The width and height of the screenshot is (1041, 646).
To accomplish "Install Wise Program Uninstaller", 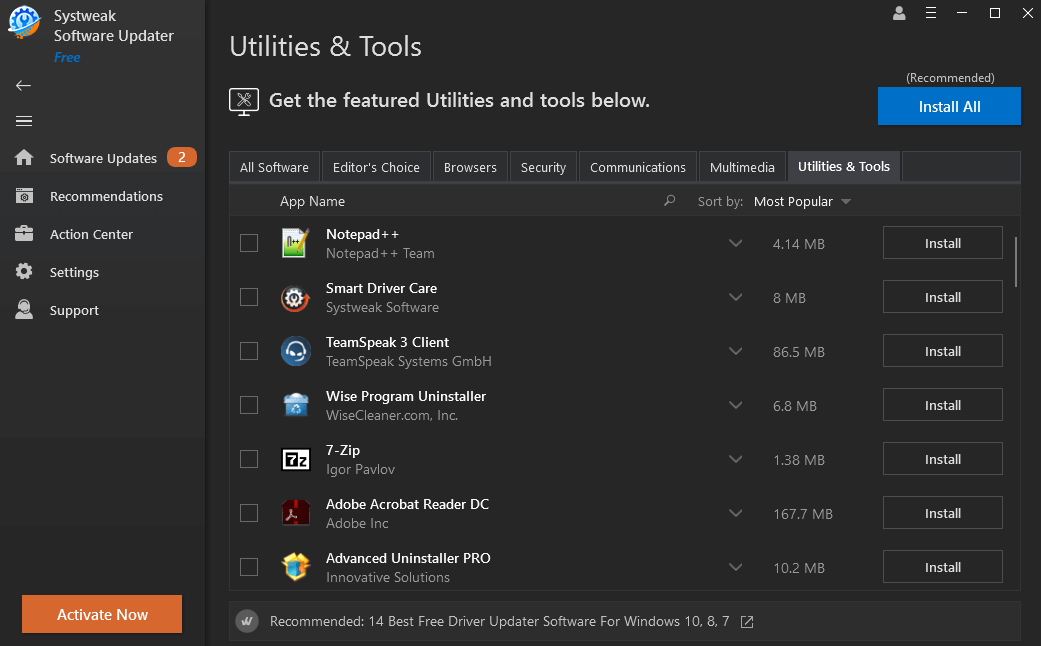I will (942, 405).
